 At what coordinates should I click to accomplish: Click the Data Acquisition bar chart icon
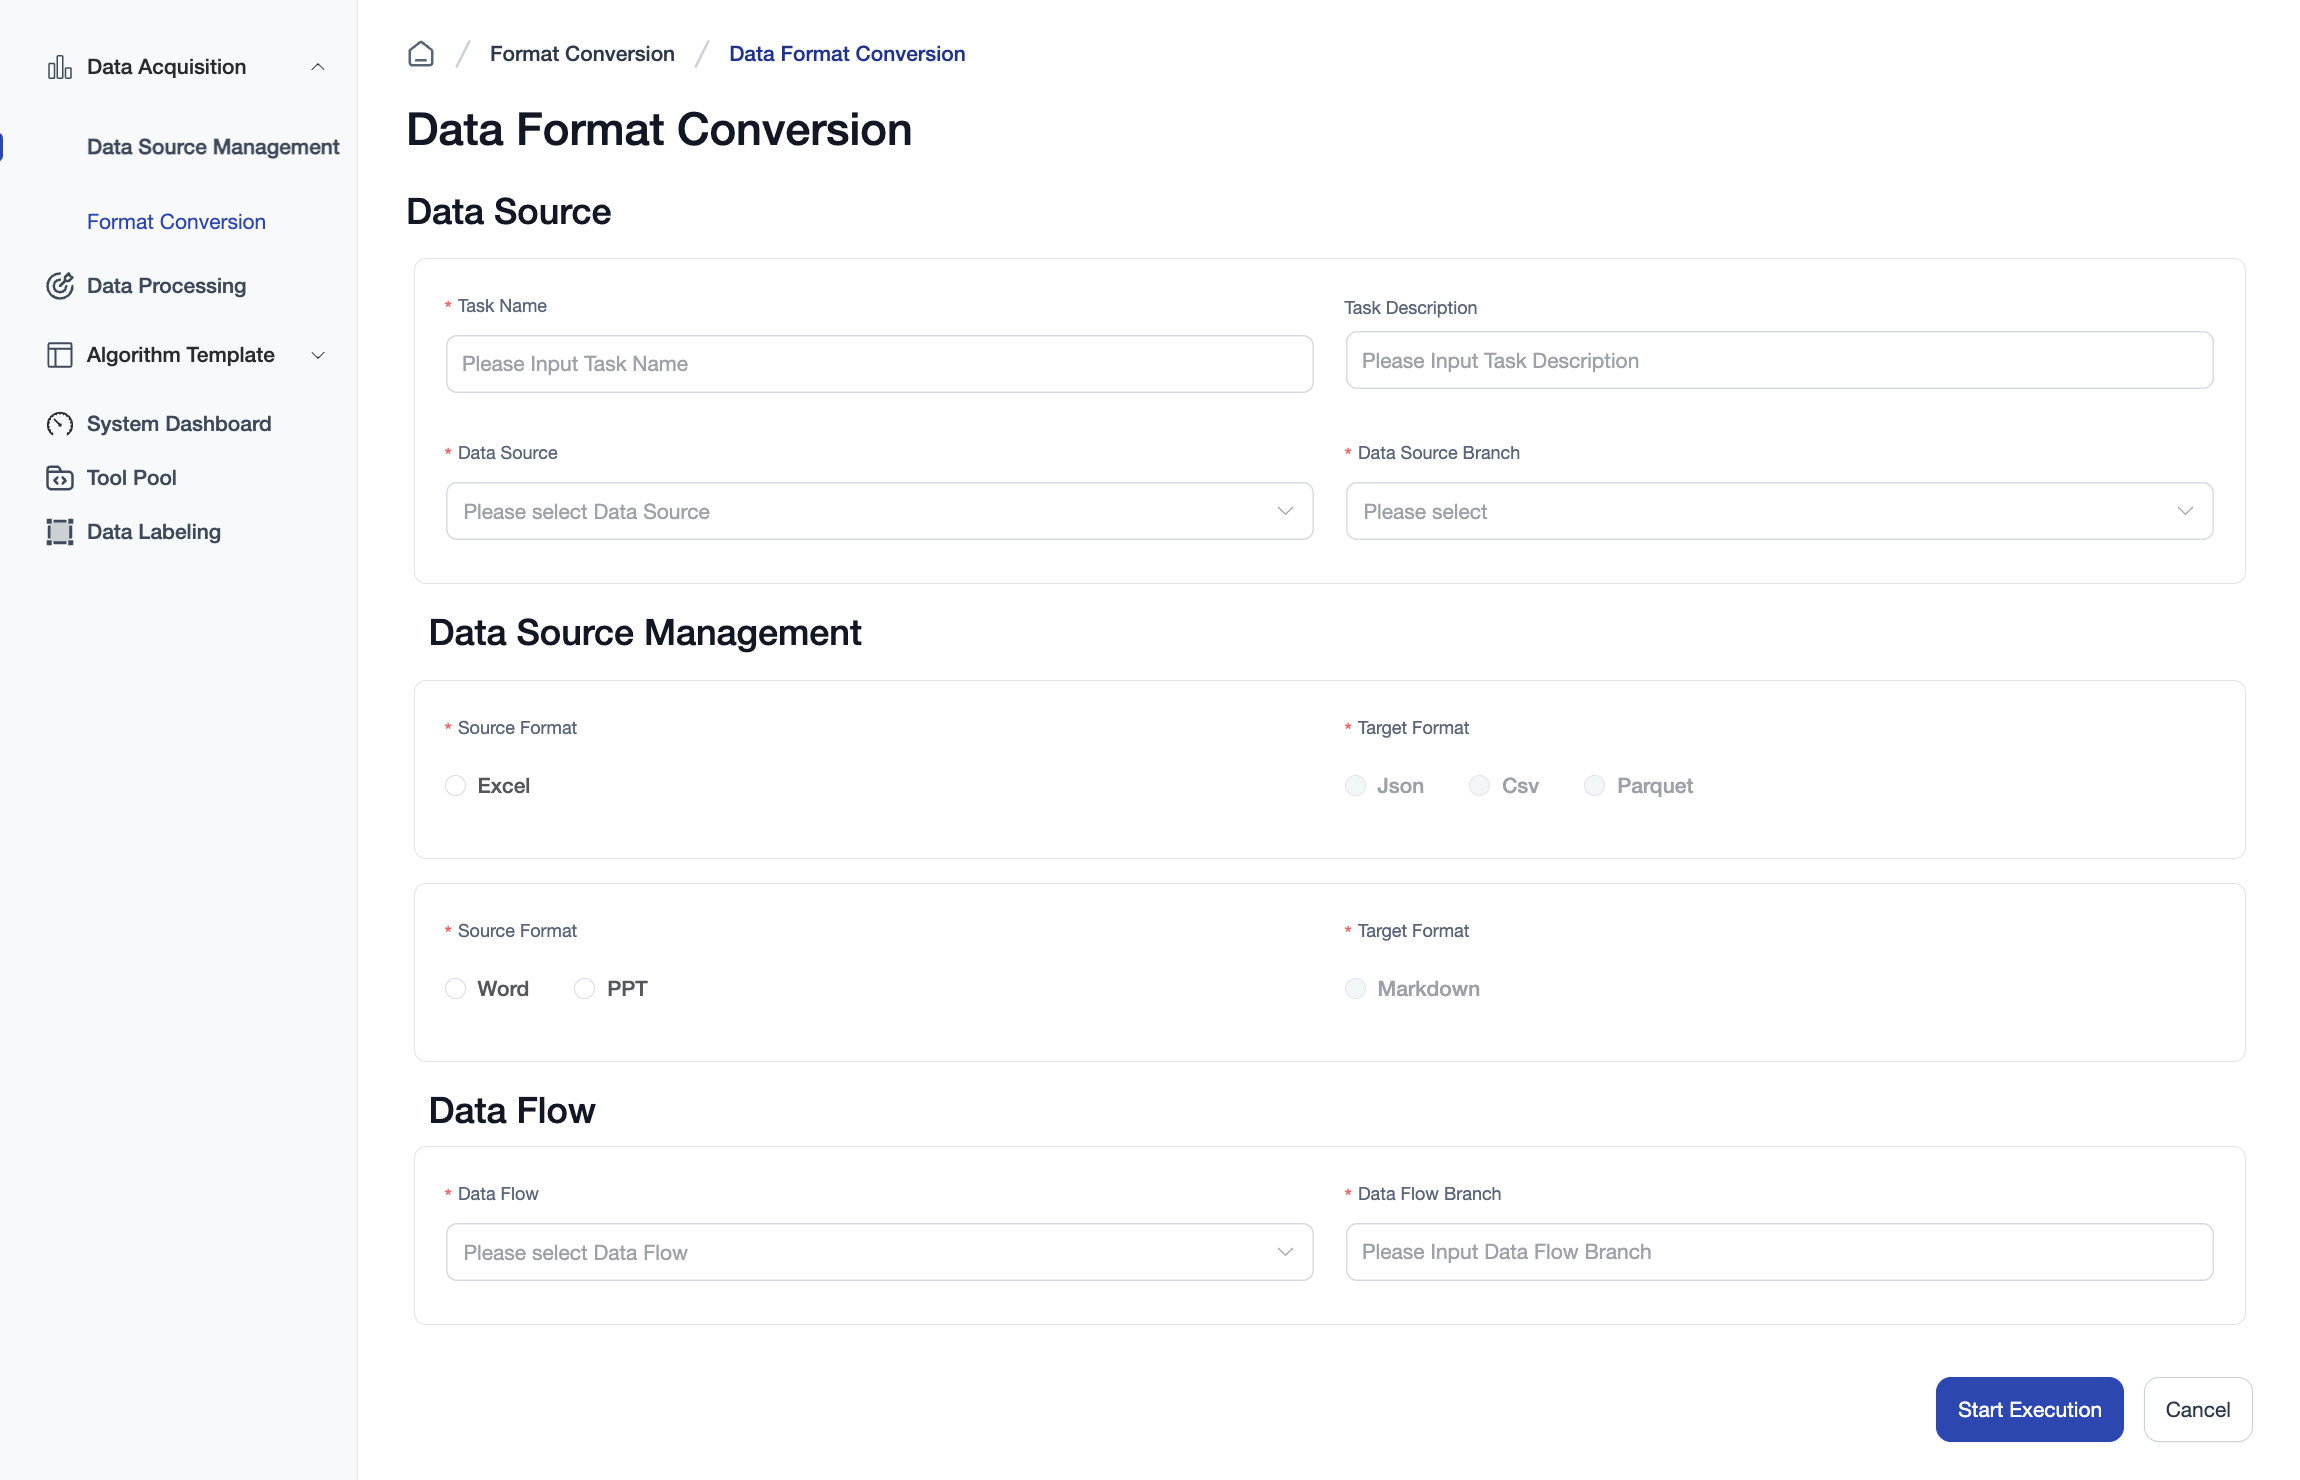pyautogui.click(x=60, y=67)
